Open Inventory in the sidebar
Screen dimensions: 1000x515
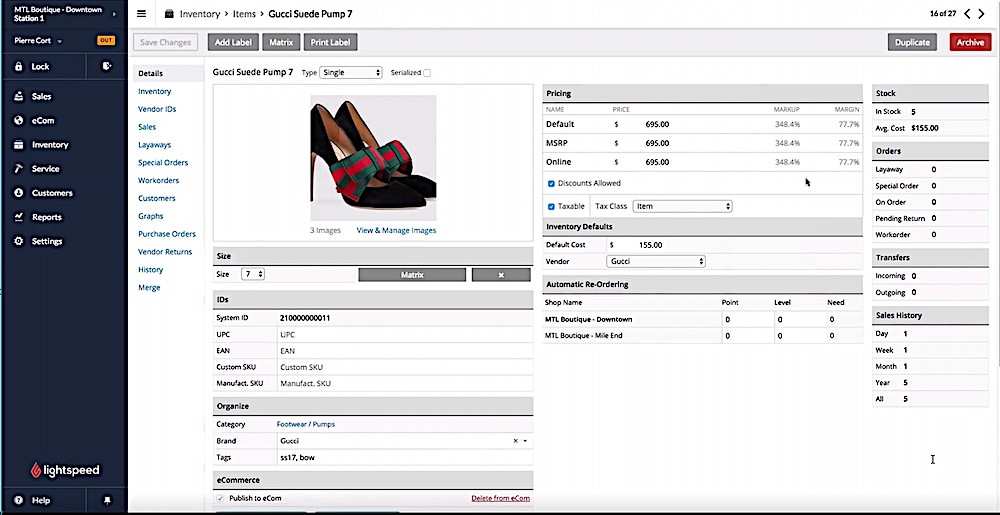50,145
